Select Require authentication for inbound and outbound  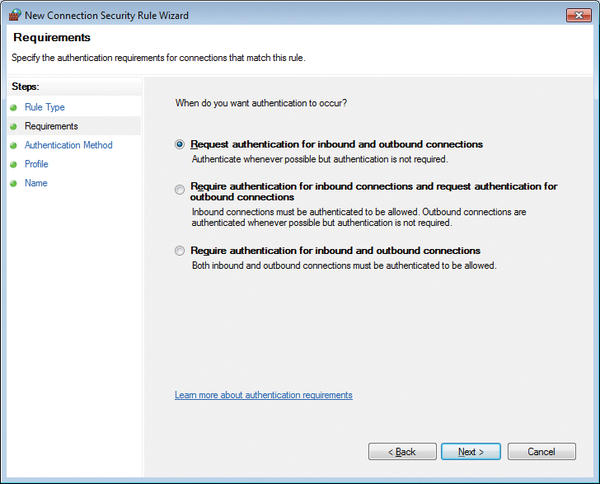(x=179, y=251)
